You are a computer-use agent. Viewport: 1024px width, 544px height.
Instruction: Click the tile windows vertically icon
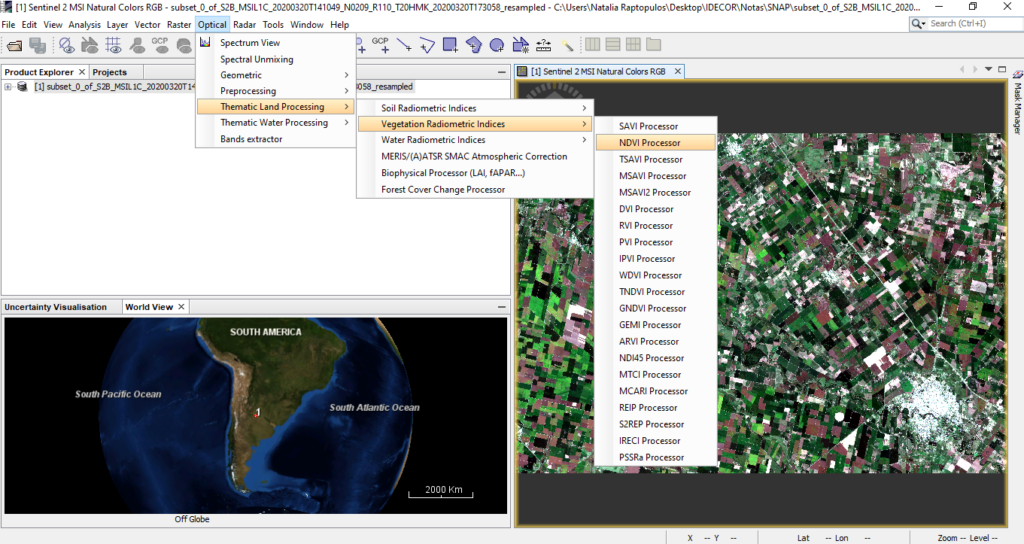coord(613,44)
